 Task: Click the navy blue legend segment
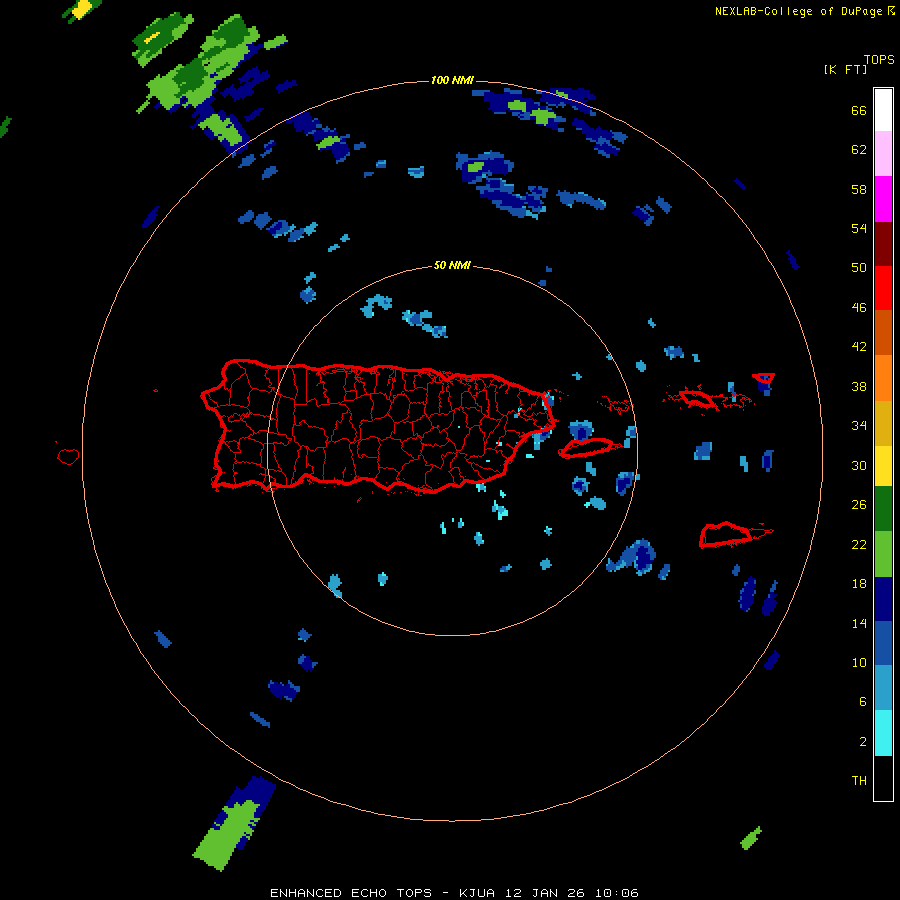click(x=883, y=599)
